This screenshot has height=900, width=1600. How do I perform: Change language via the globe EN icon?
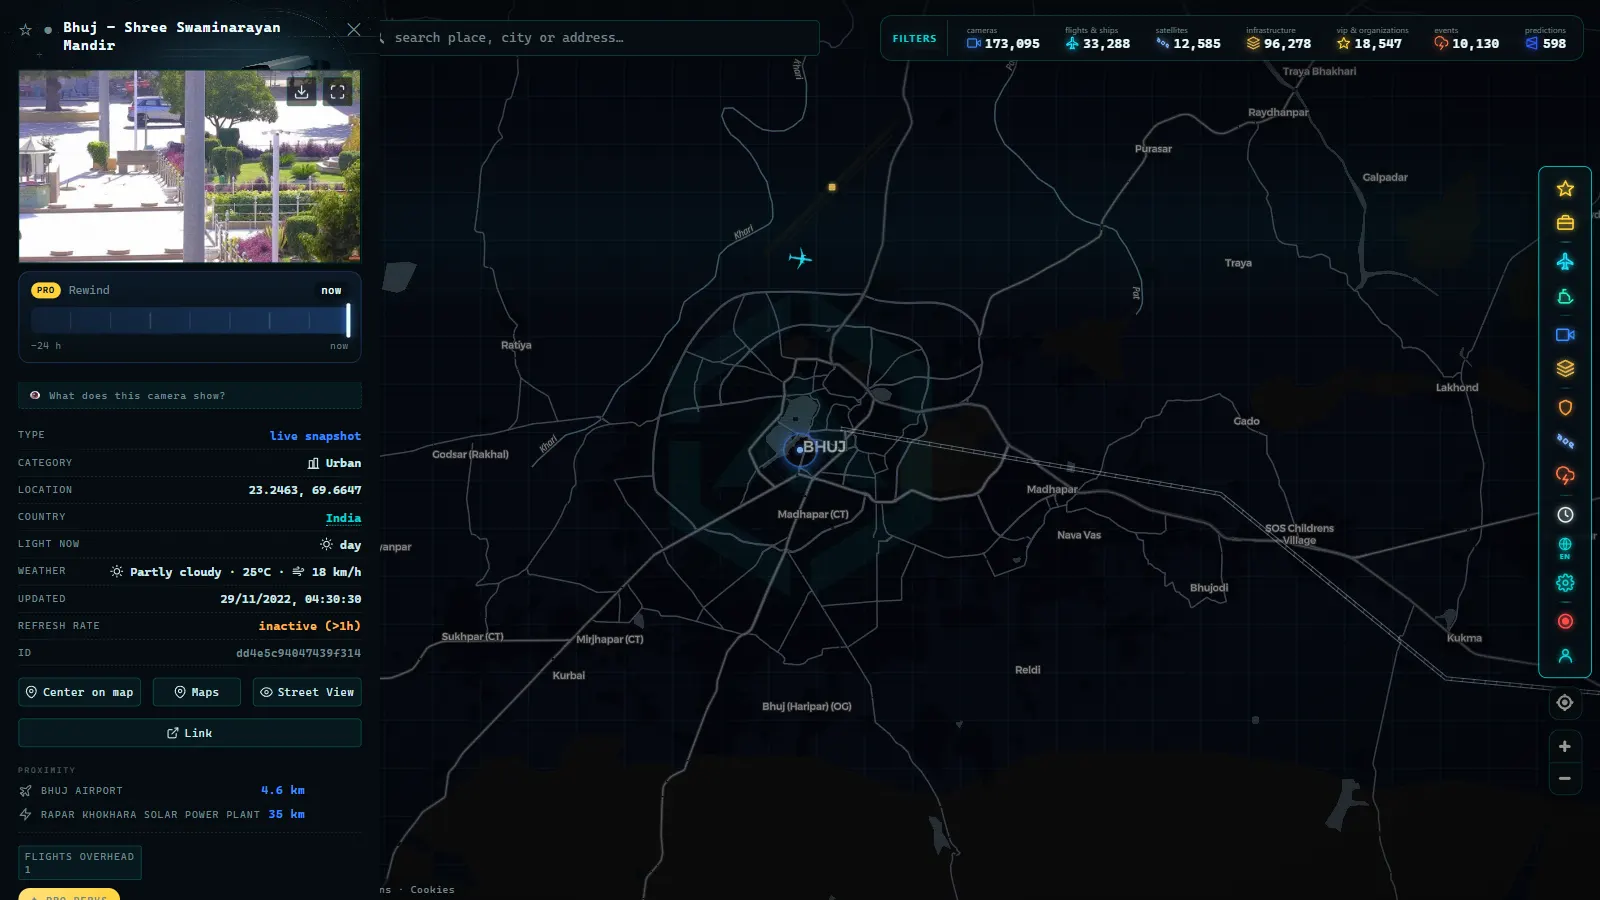click(x=1565, y=548)
